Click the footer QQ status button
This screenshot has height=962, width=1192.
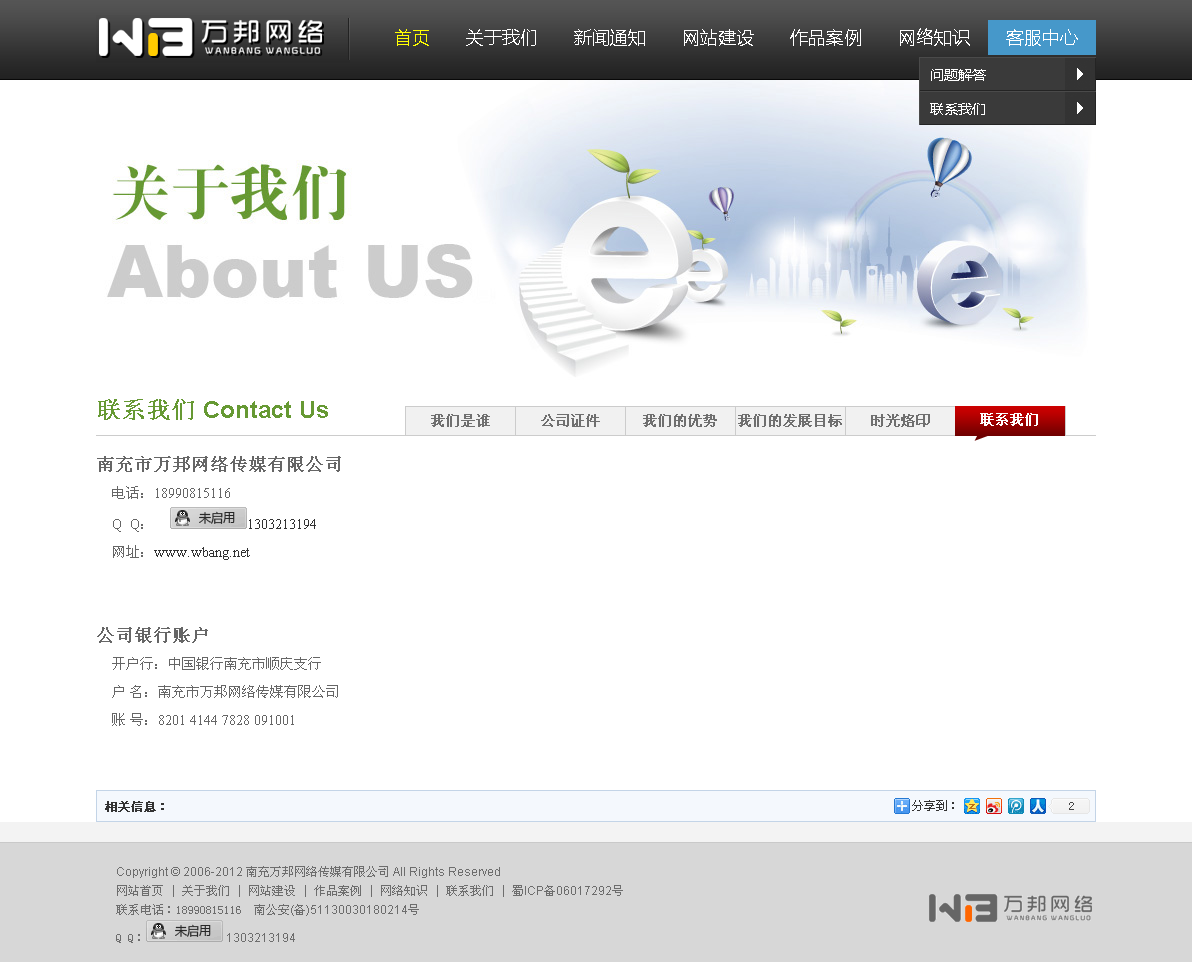(184, 932)
